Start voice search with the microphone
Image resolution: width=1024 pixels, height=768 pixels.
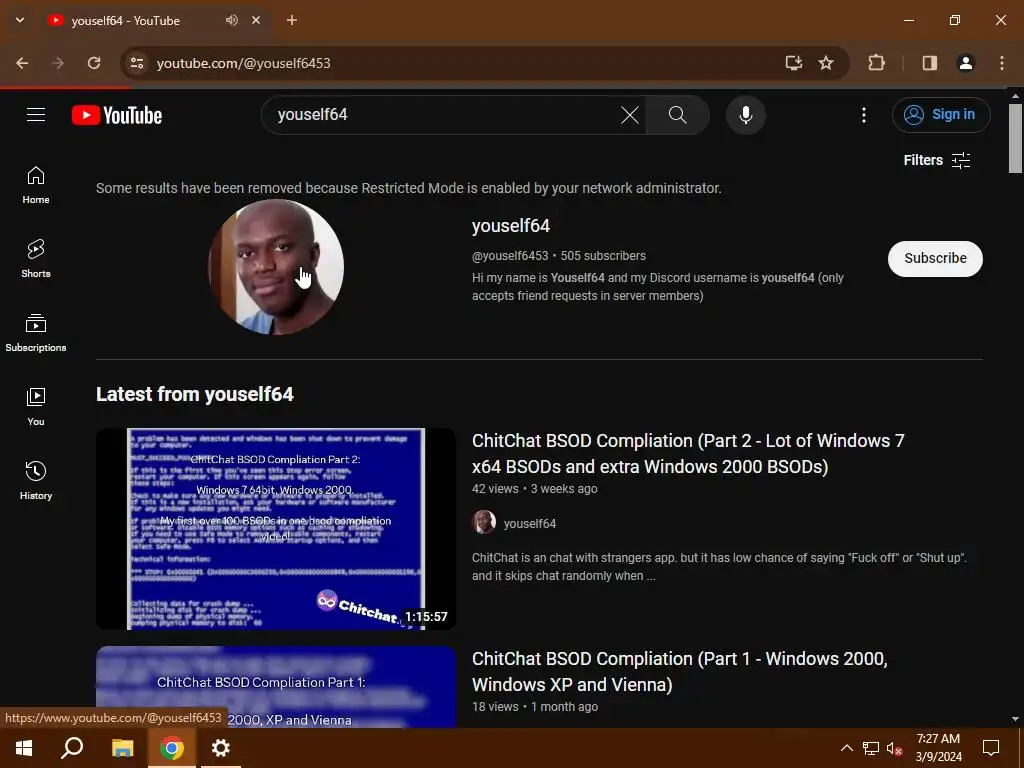tap(746, 115)
